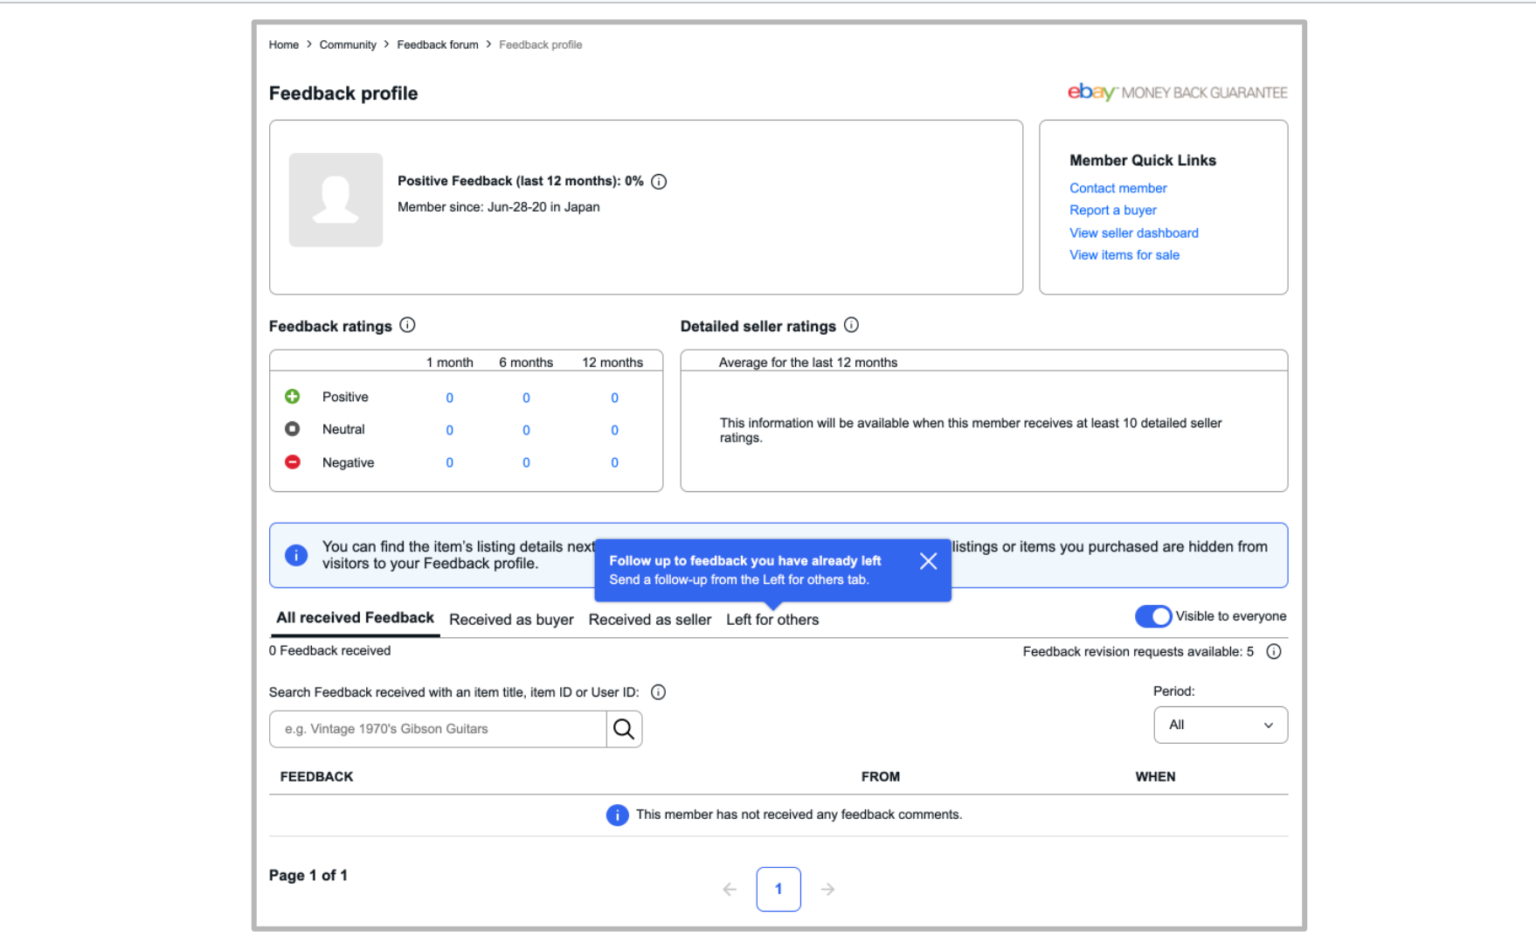This screenshot has height=944, width=1536.
Task: Go to Community in the breadcrumb
Action: pos(348,45)
